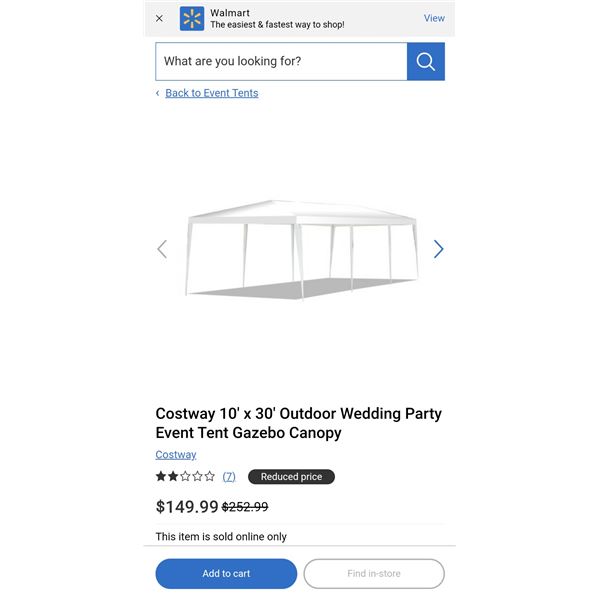Follow the 'Back to Event Tents' link
The height and width of the screenshot is (600, 600).
[211, 93]
